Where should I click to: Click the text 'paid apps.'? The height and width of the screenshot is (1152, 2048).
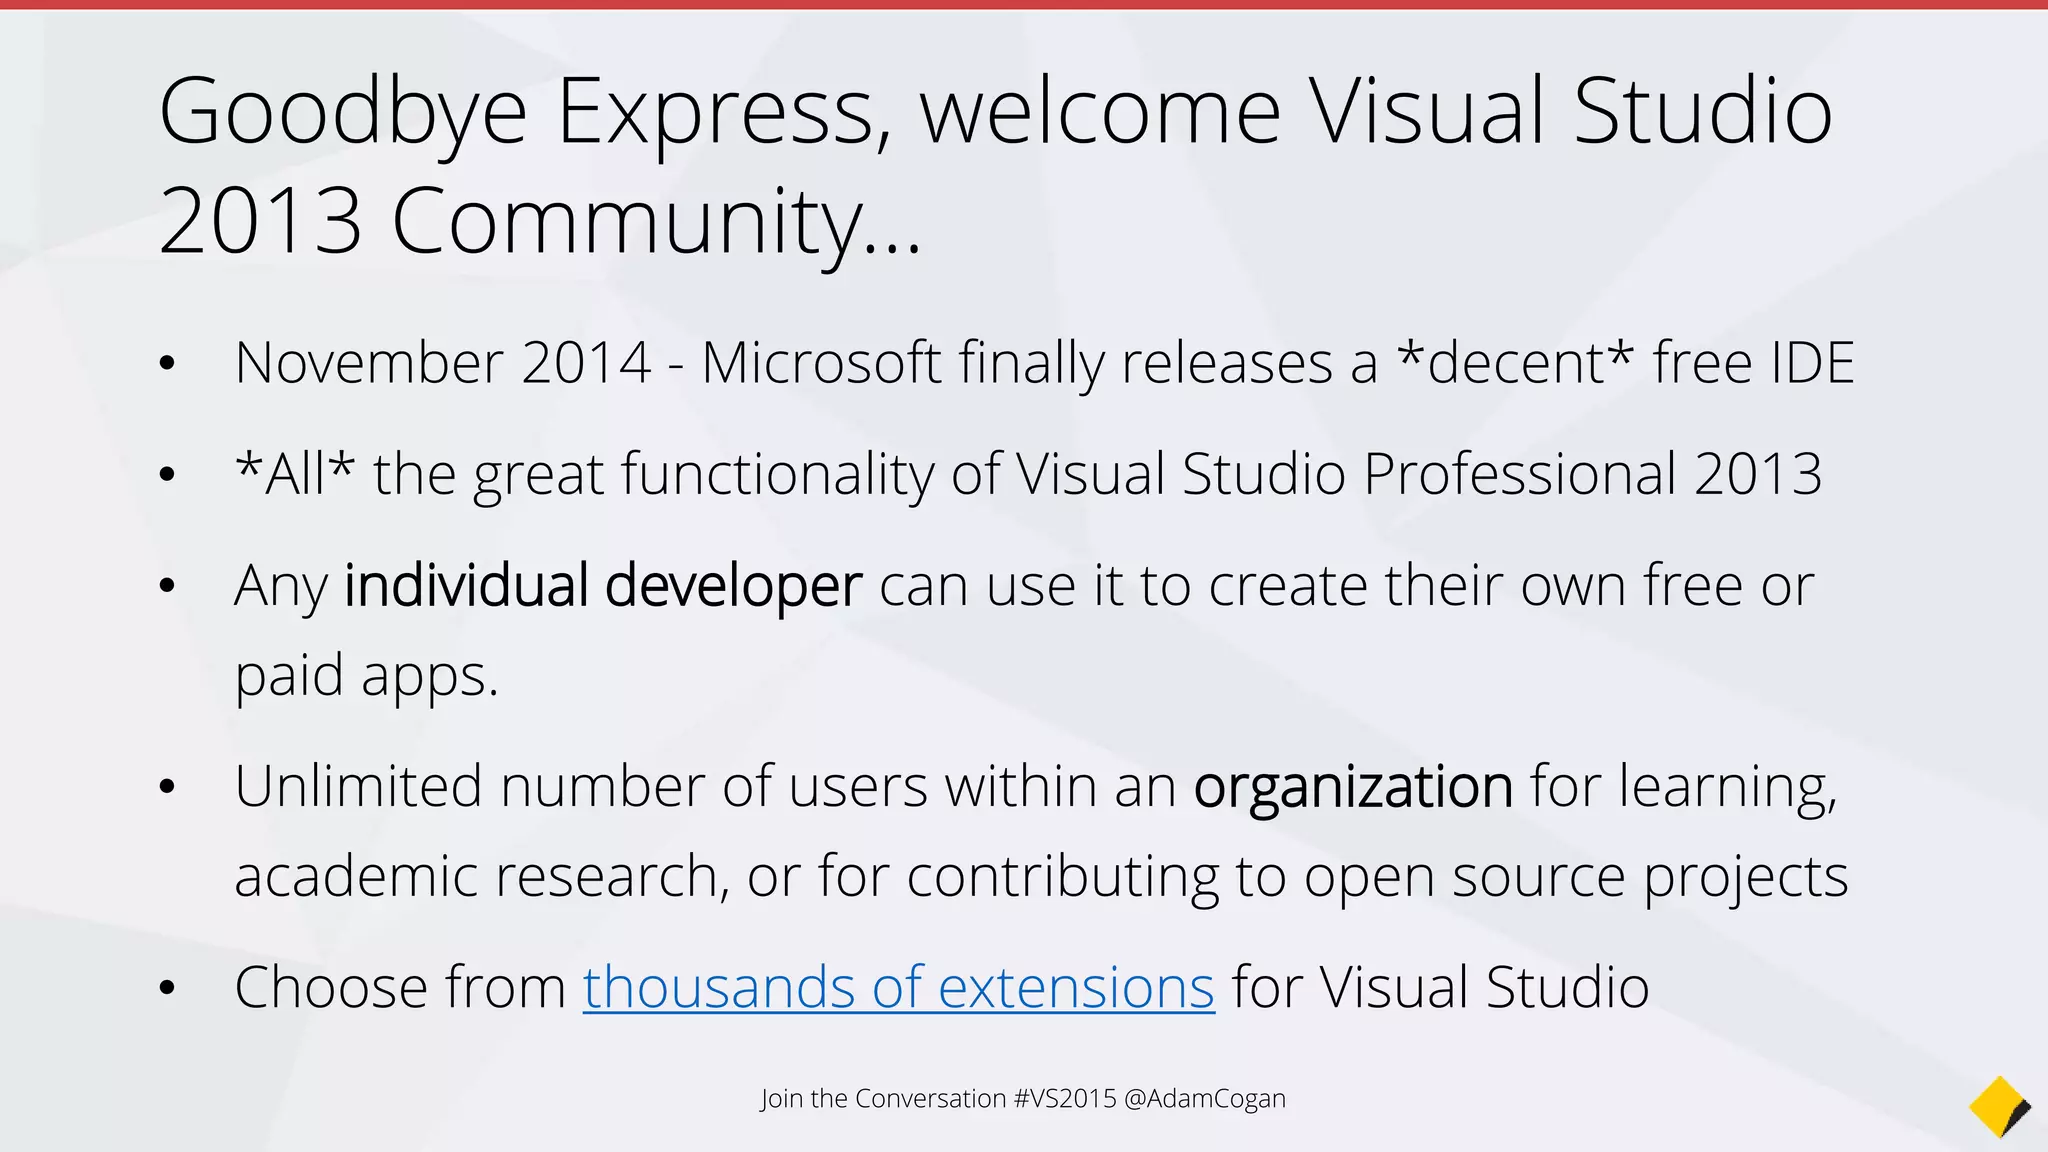tap(366, 676)
